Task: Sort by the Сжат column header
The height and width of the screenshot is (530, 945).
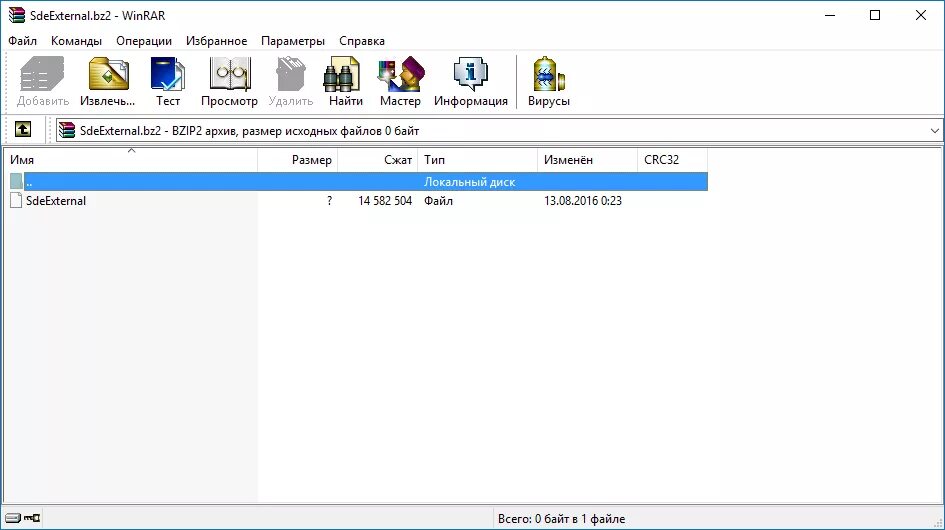Action: point(378,160)
